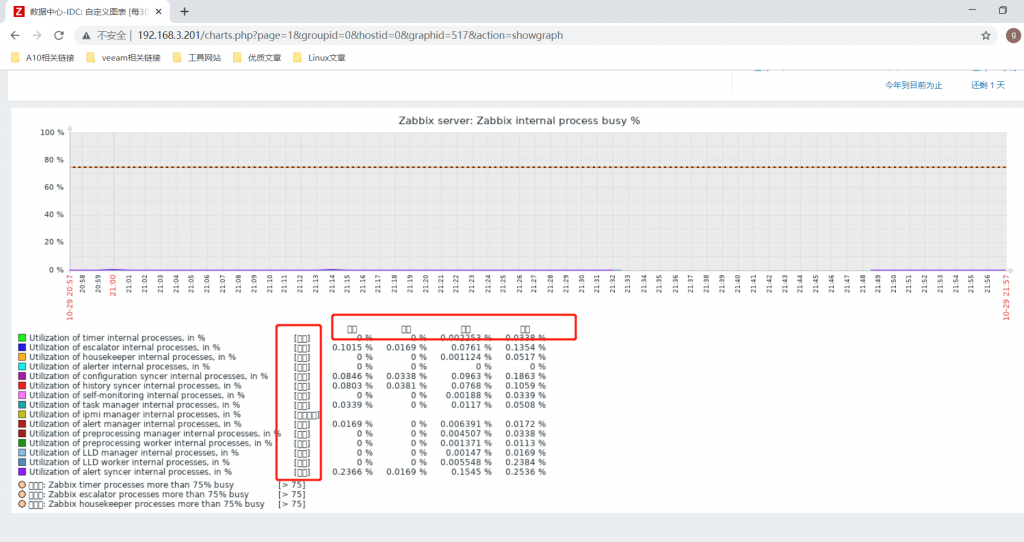Click 'Utilization of LLD worker' legend text
Screen dimensions: 1024x542
(x=129, y=462)
